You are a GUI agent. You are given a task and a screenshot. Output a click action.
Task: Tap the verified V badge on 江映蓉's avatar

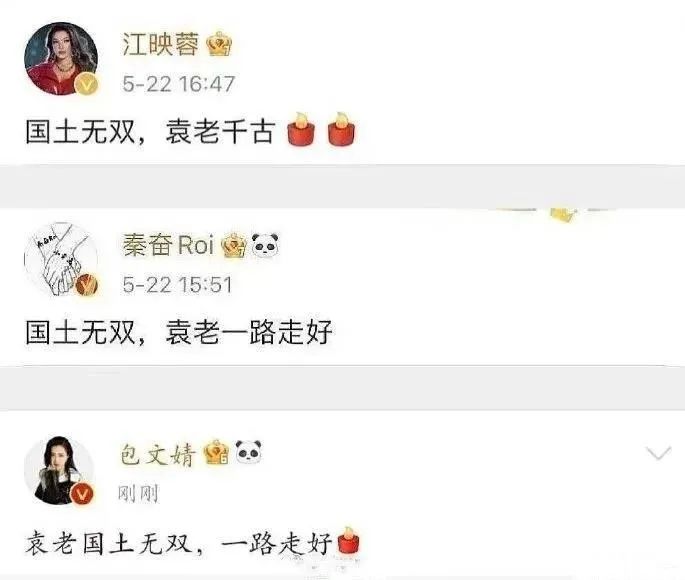[x=86, y=85]
